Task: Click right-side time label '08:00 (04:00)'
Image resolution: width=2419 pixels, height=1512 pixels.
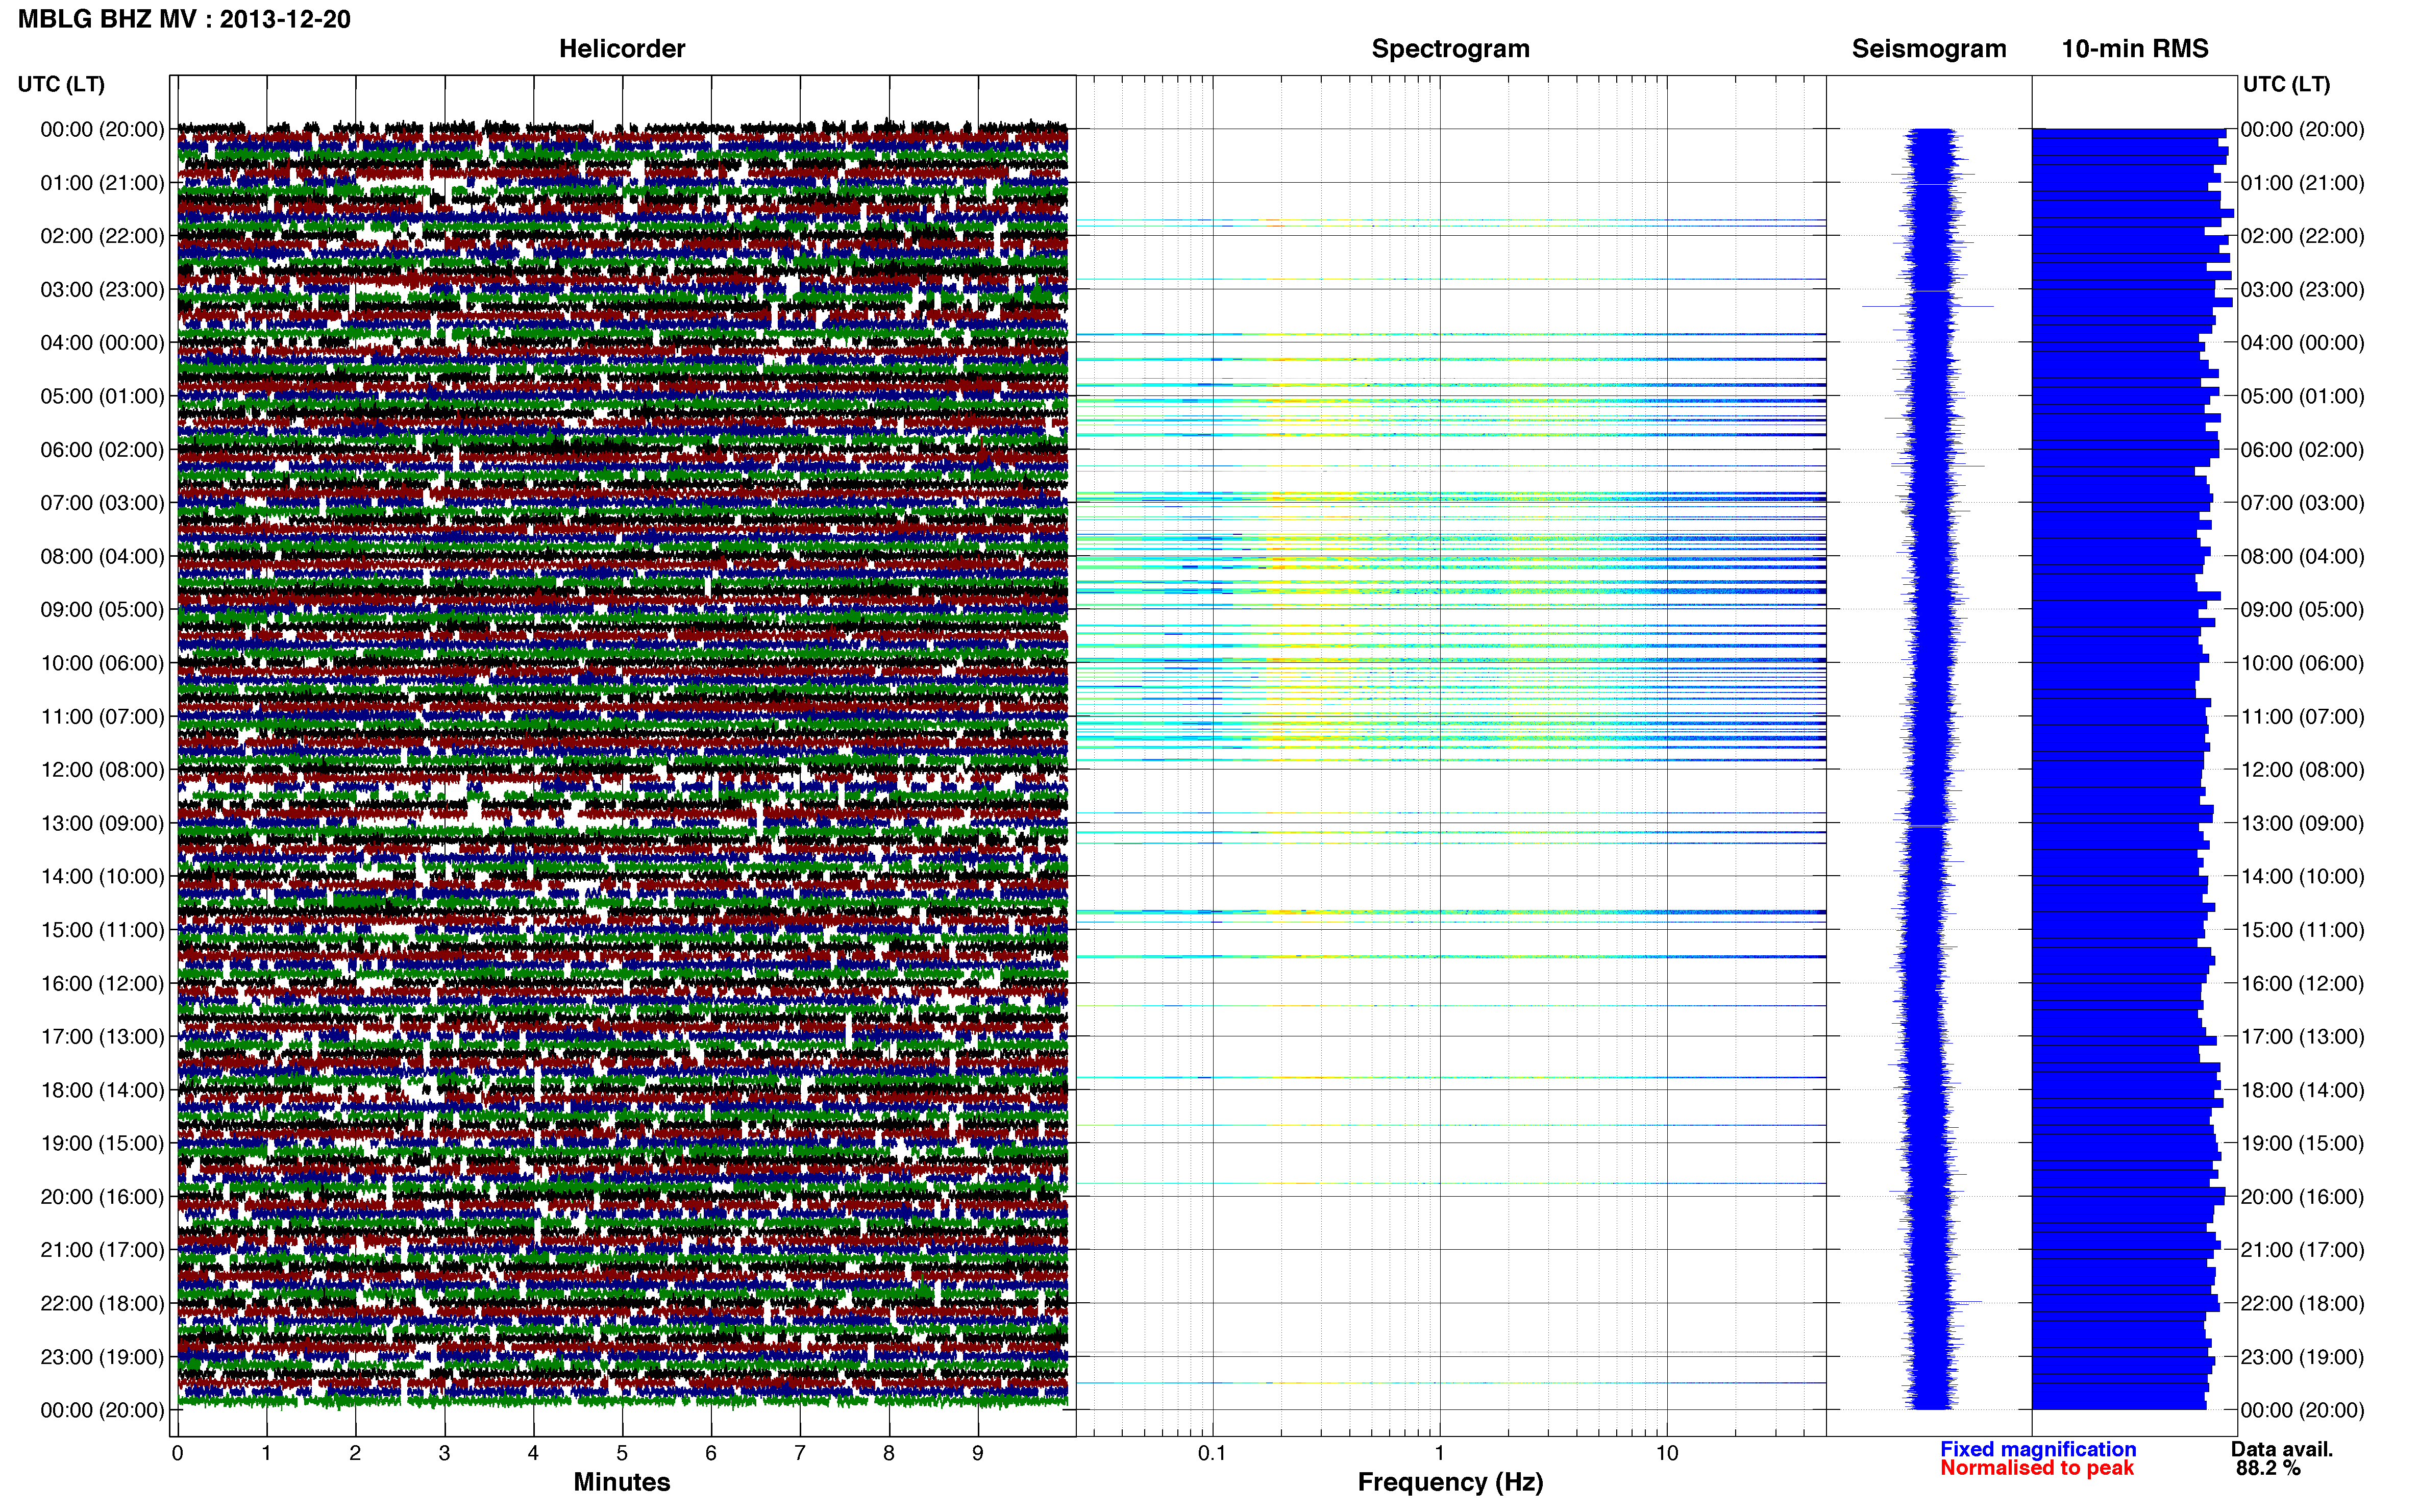Action: point(2302,556)
